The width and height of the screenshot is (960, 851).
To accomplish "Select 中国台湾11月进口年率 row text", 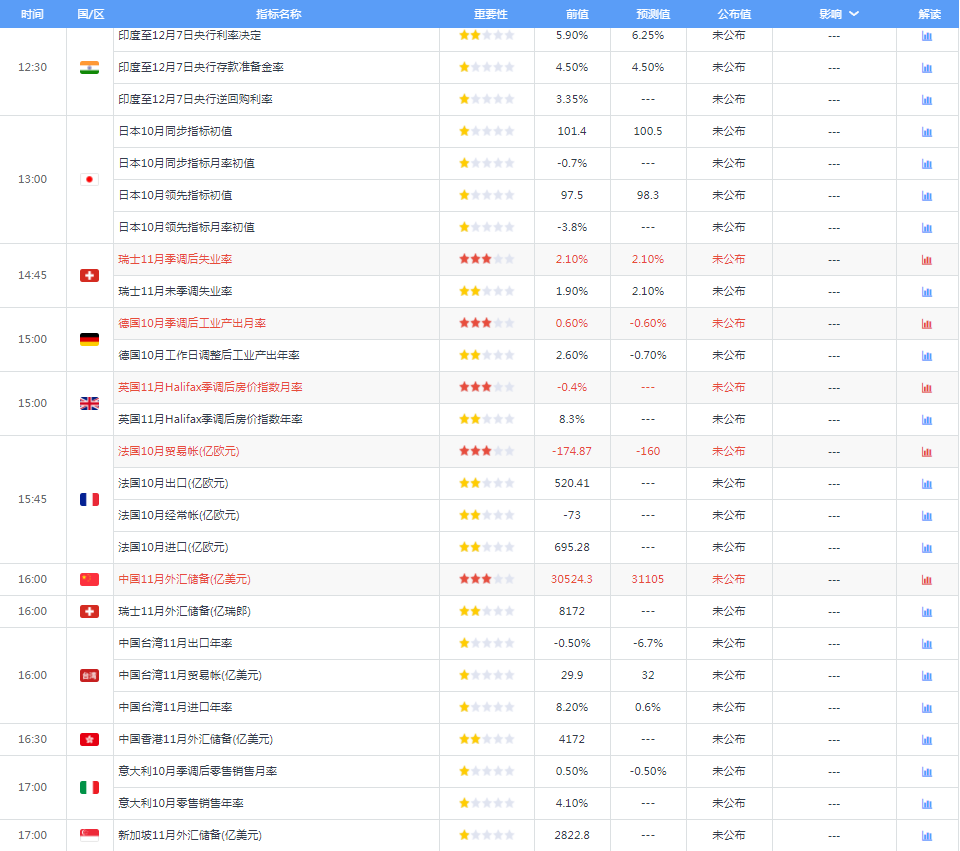I will (x=175, y=707).
